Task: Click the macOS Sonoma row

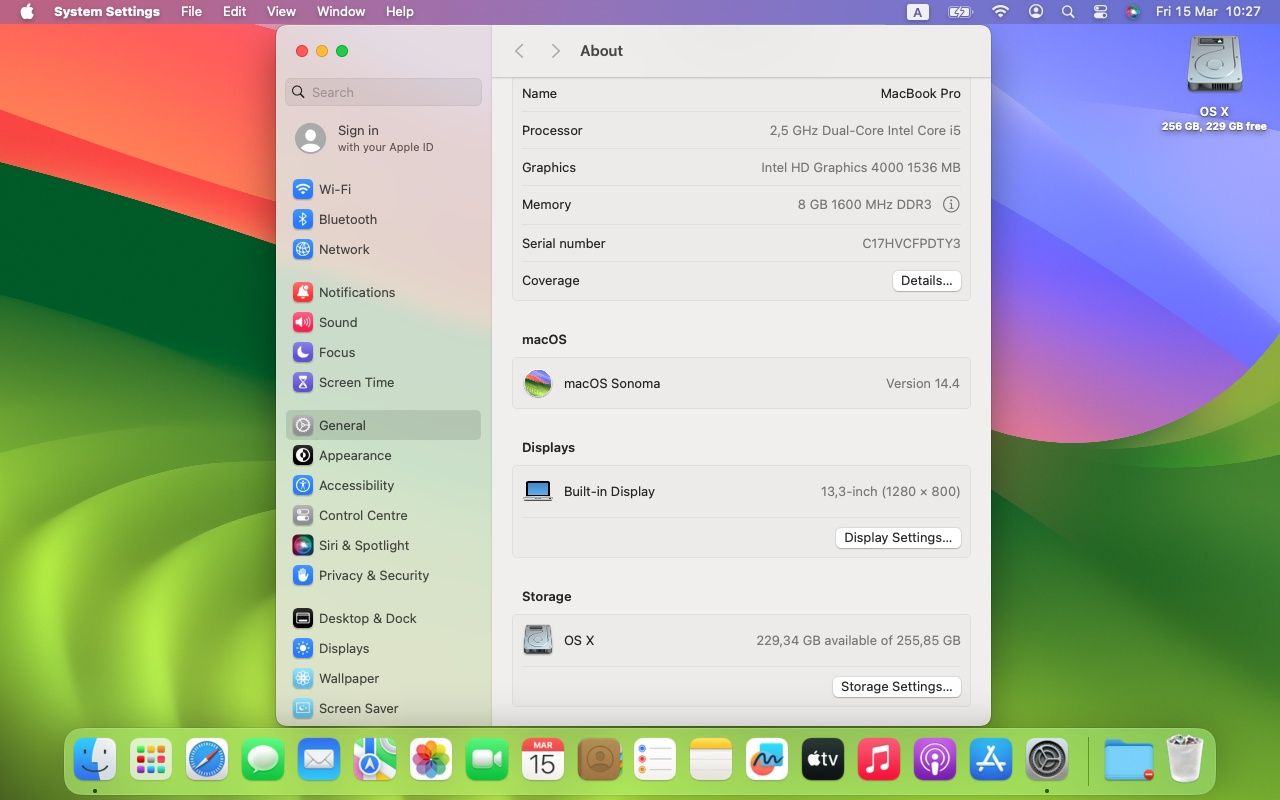Action: click(741, 383)
